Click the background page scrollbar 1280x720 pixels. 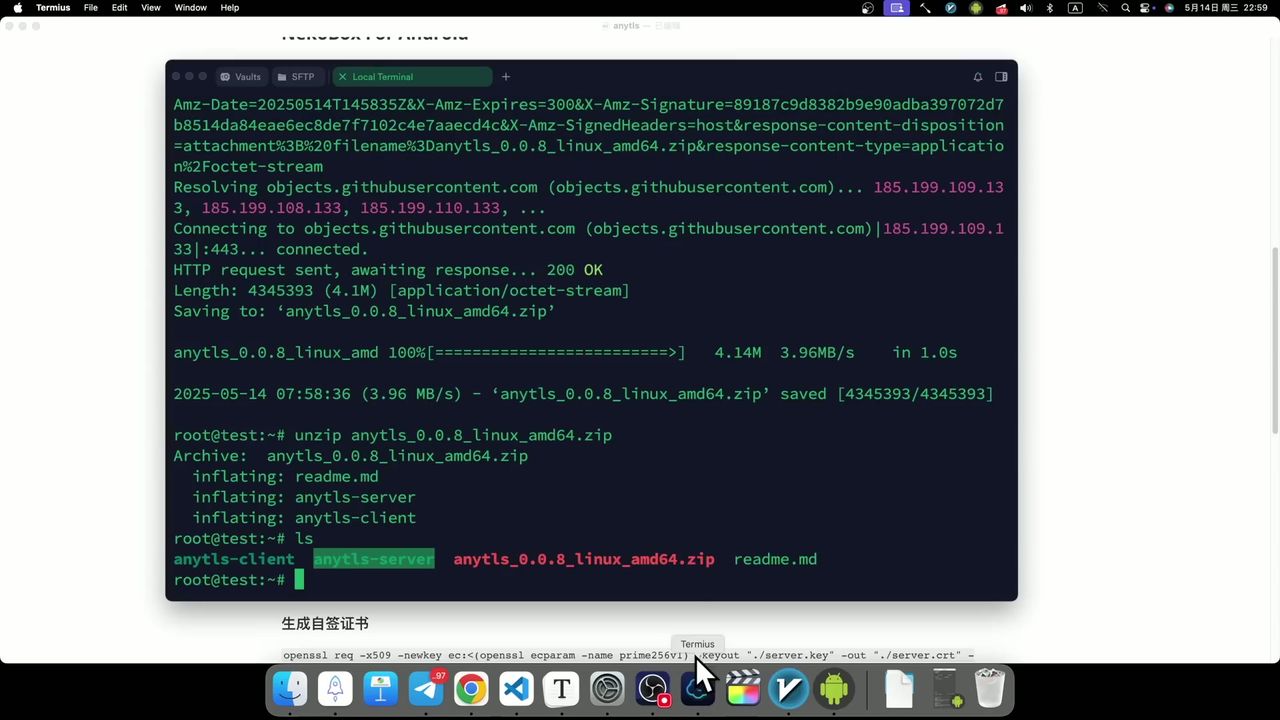point(1273,340)
